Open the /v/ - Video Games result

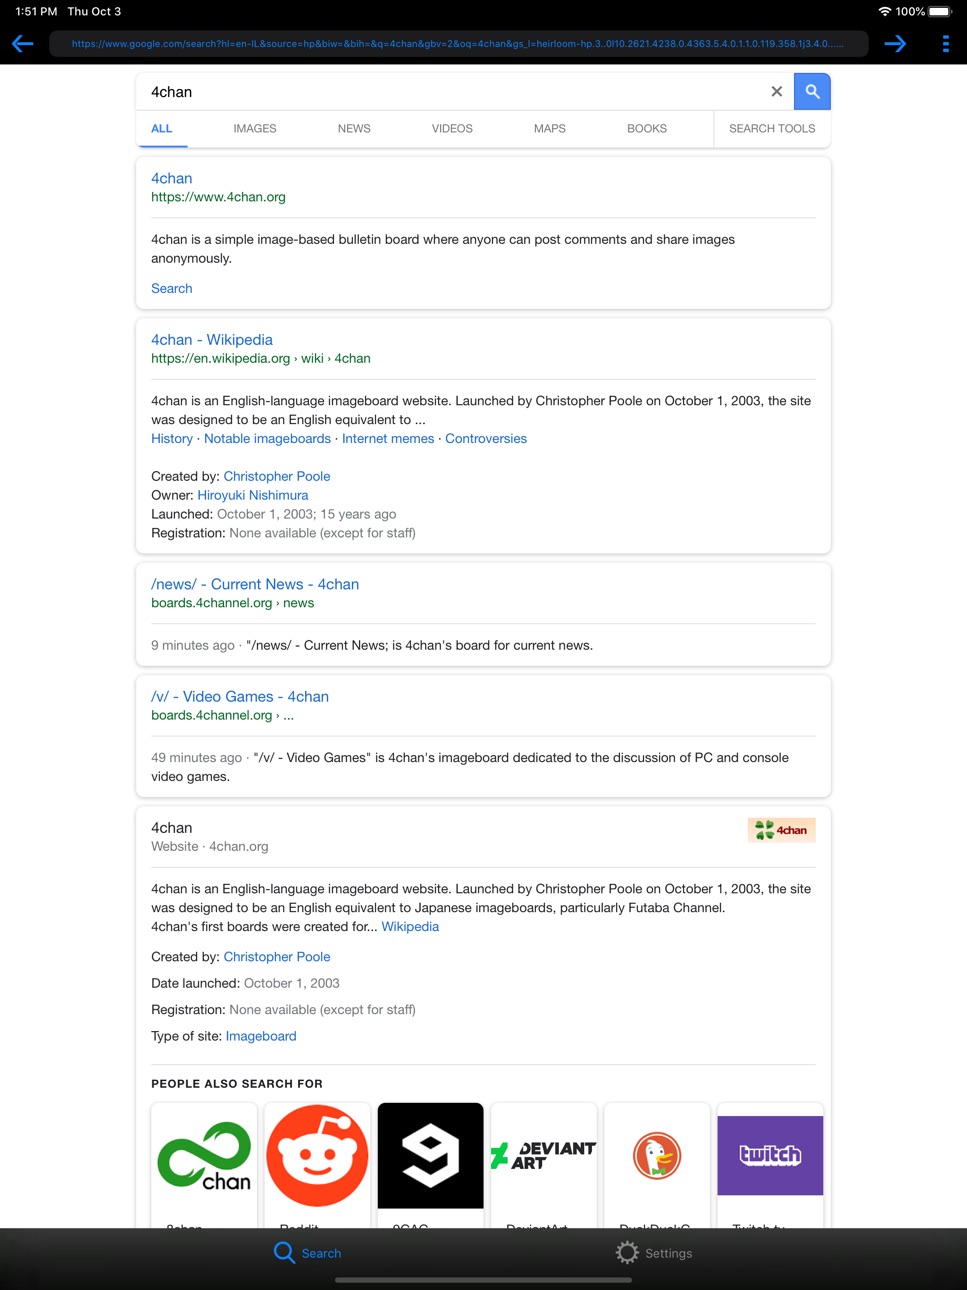click(x=240, y=697)
